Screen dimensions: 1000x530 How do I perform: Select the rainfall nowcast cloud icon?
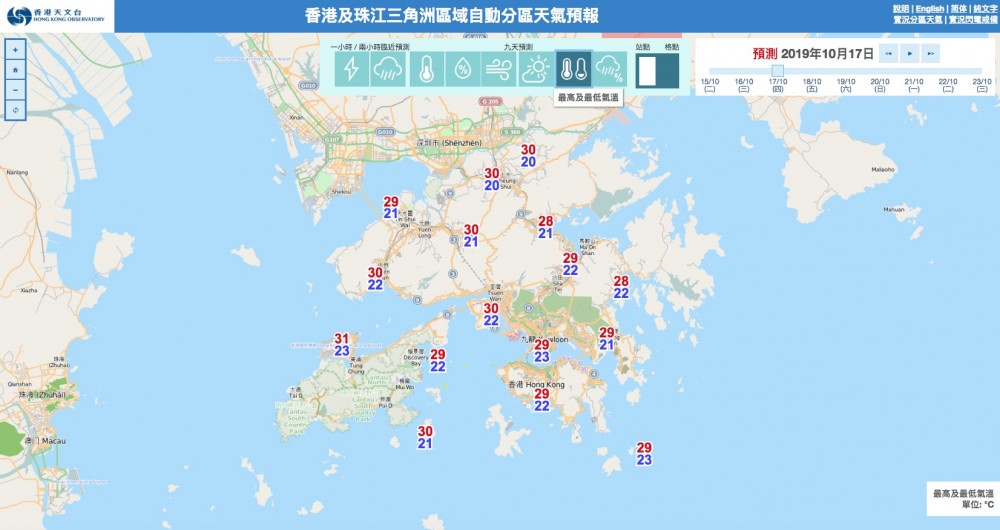point(388,69)
